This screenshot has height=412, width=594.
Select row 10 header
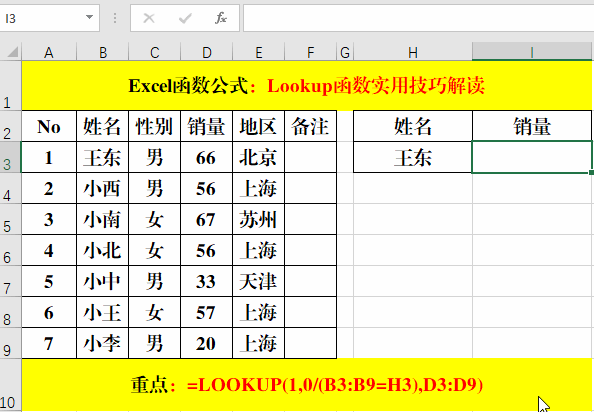(11, 385)
